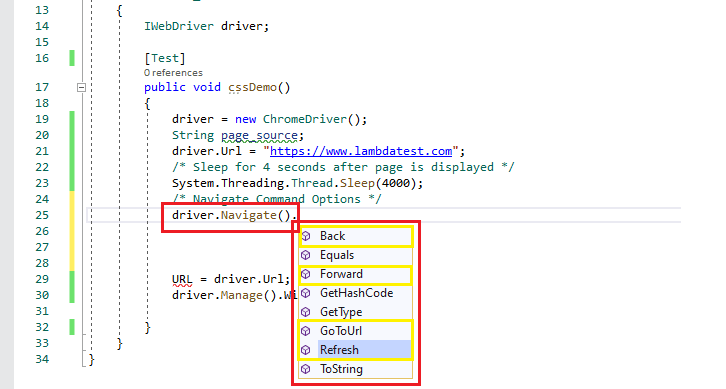Click line number 34 in the gutter
The width and height of the screenshot is (726, 389).
click(x=42, y=359)
